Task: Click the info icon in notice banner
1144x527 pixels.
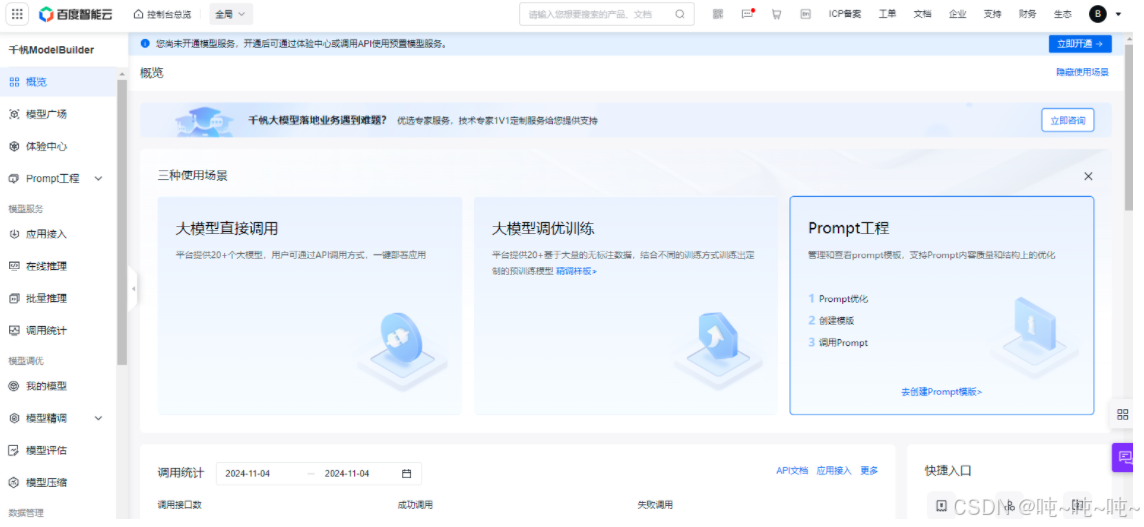Action: point(145,44)
